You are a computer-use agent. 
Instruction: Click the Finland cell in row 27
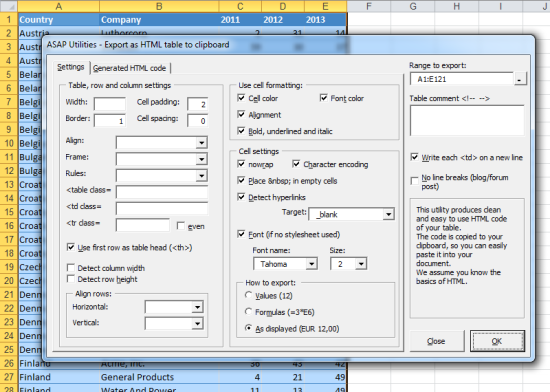click(59, 377)
